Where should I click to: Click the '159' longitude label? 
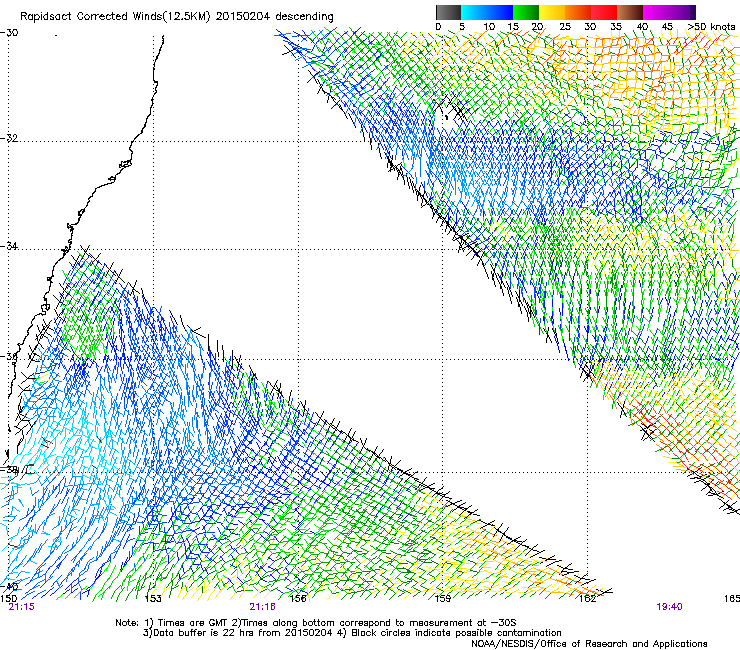[442, 599]
